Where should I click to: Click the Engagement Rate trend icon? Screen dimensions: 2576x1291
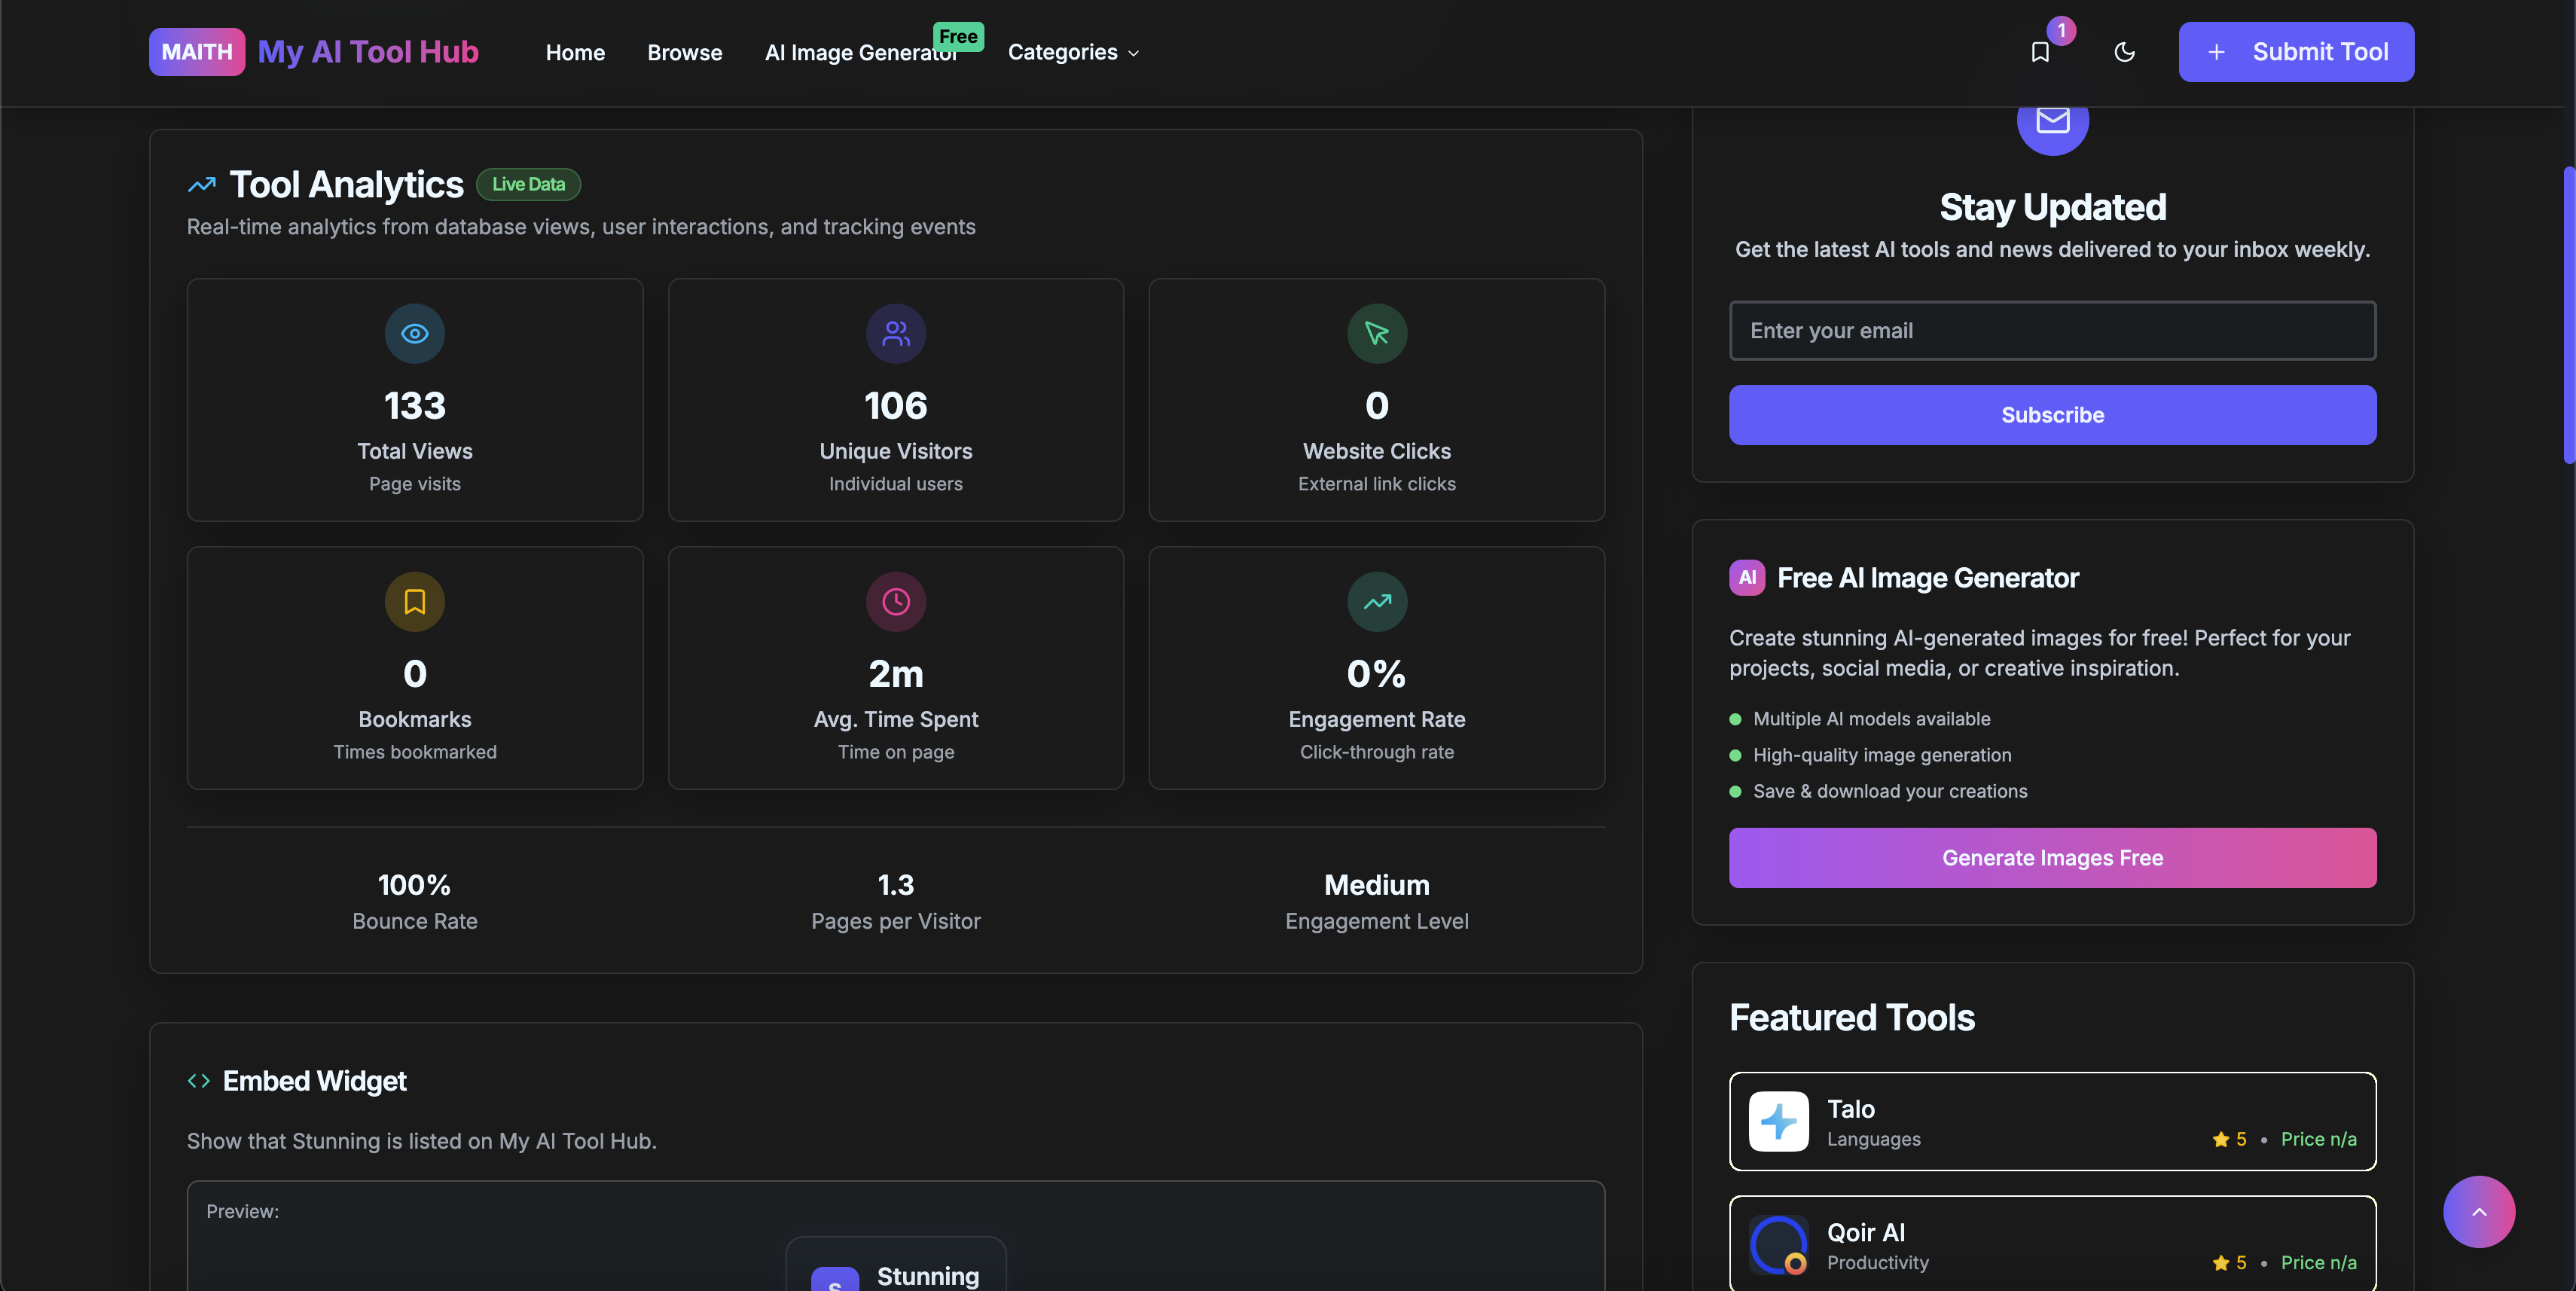click(1377, 602)
